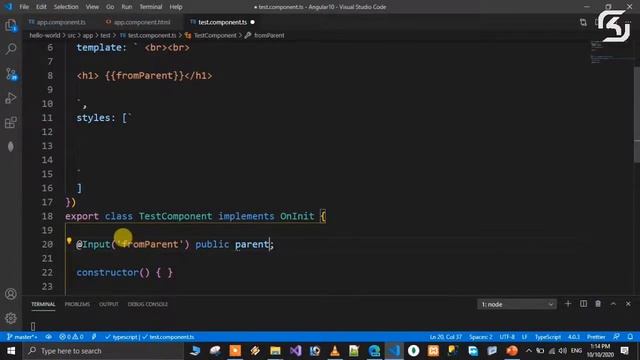The height and width of the screenshot is (360, 640).
Task: Open notifications bell in status bar
Action: tap(630, 337)
